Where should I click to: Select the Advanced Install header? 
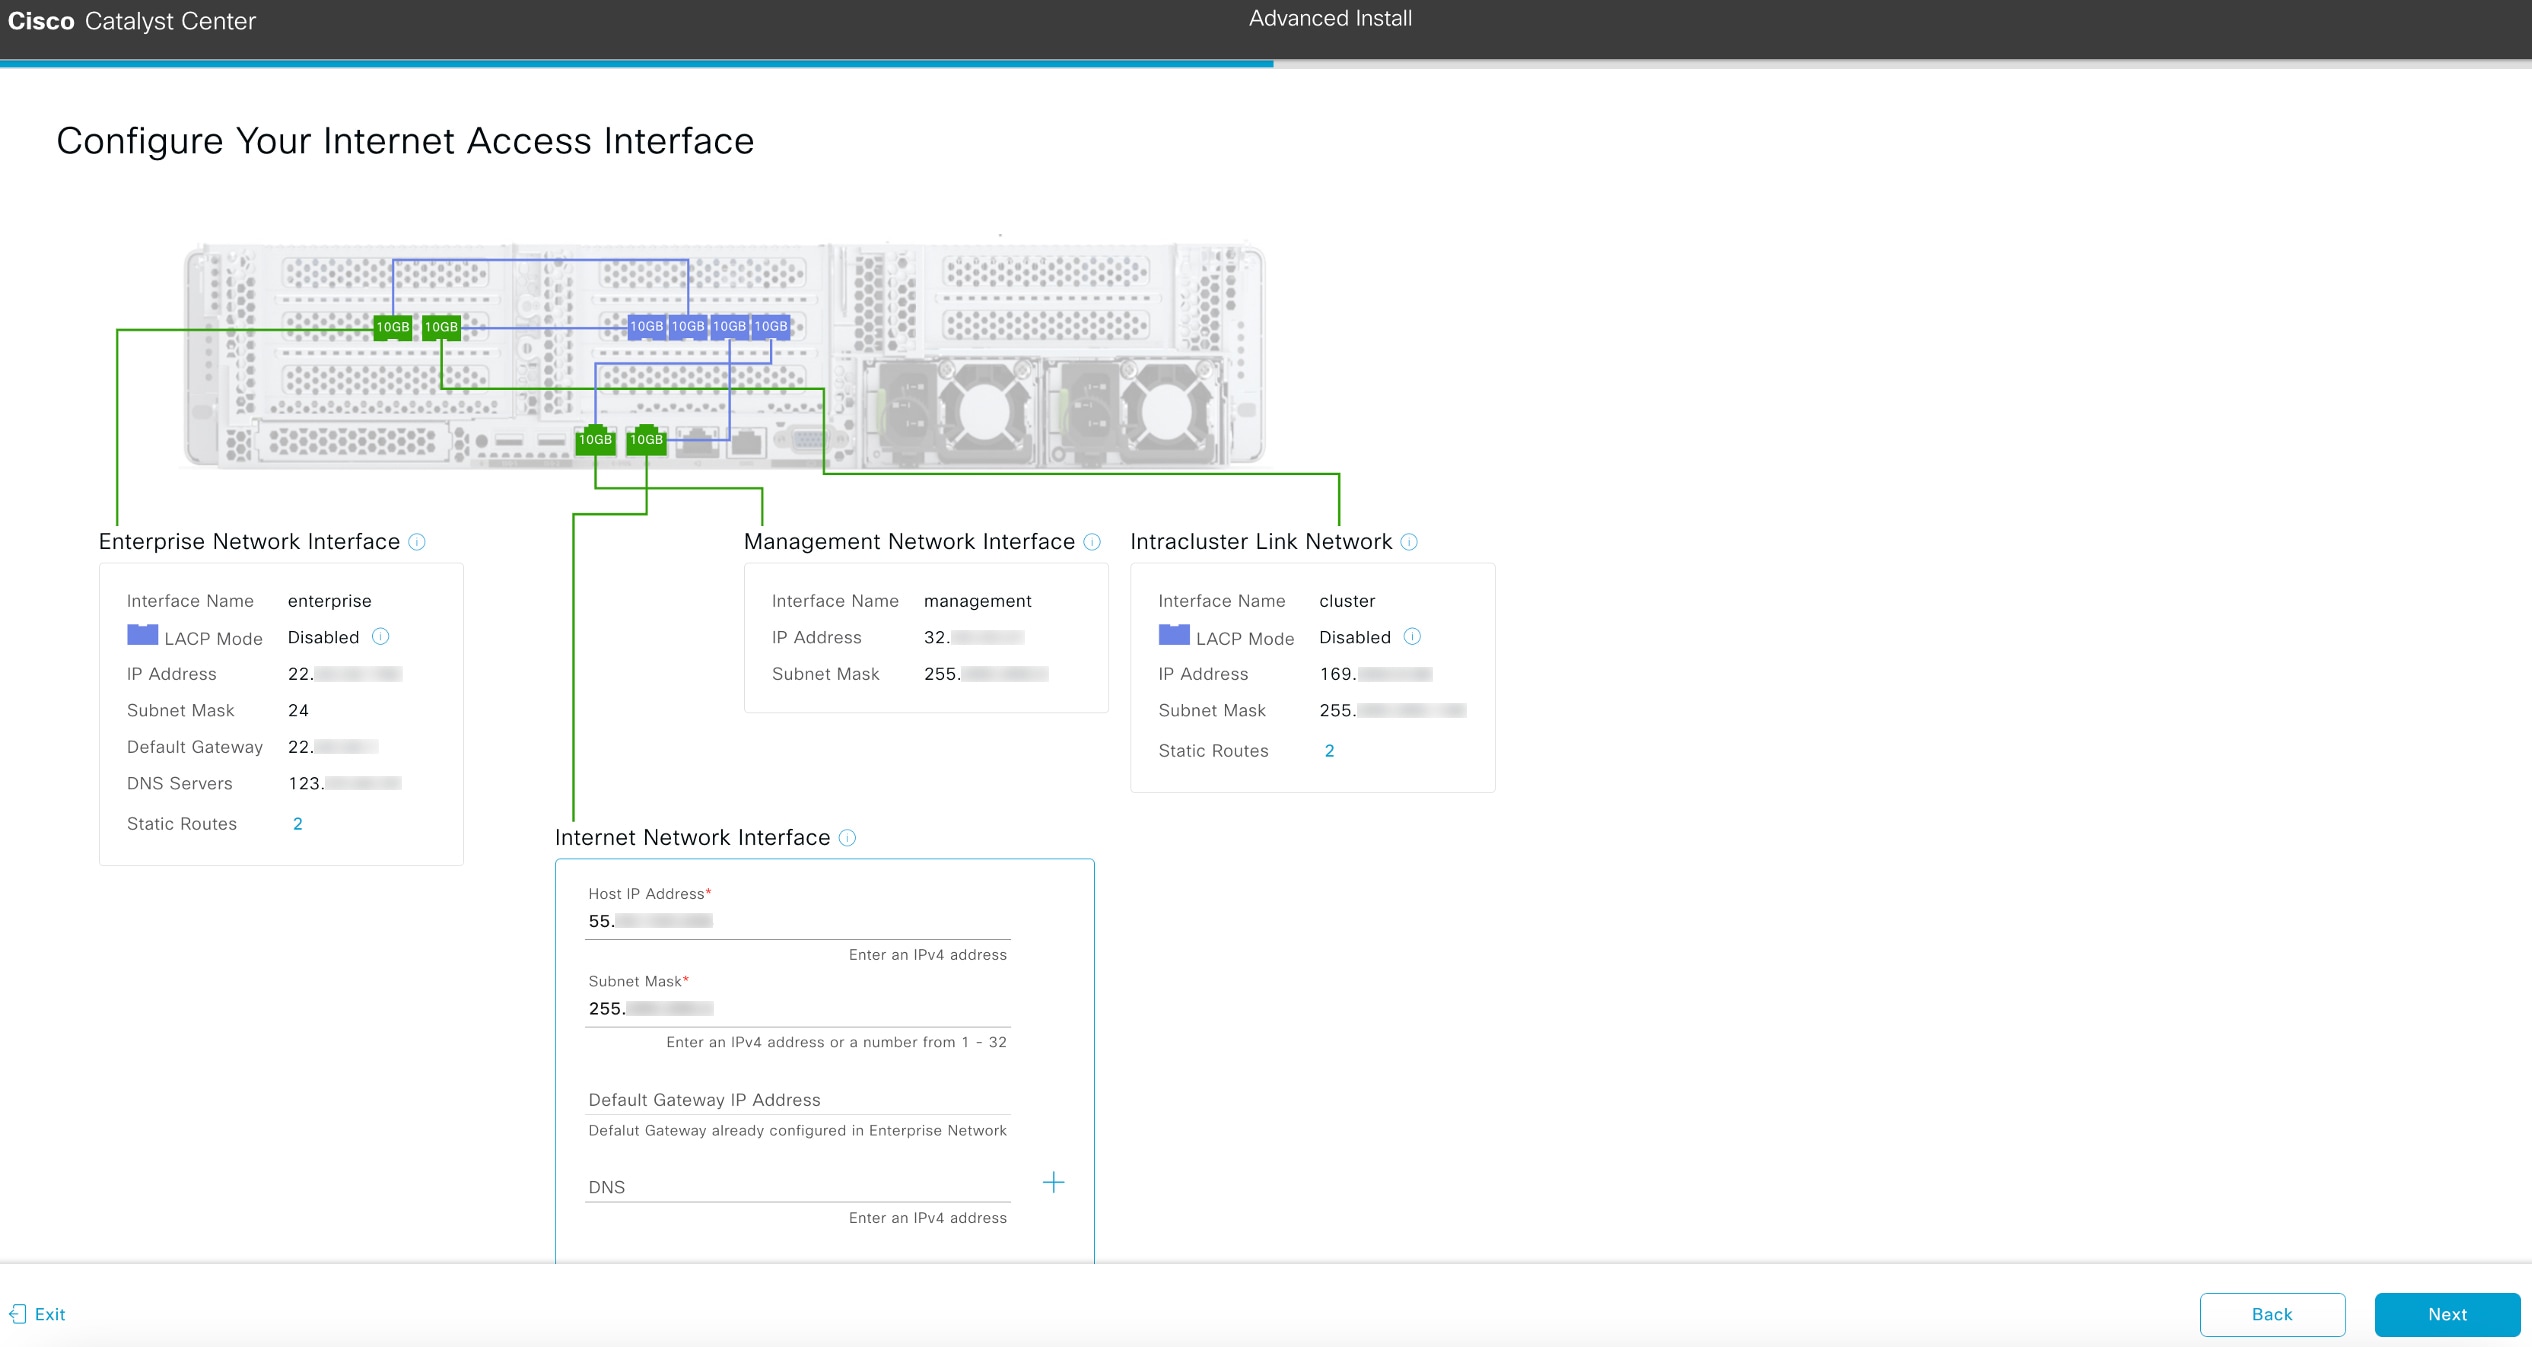pyautogui.click(x=1329, y=18)
